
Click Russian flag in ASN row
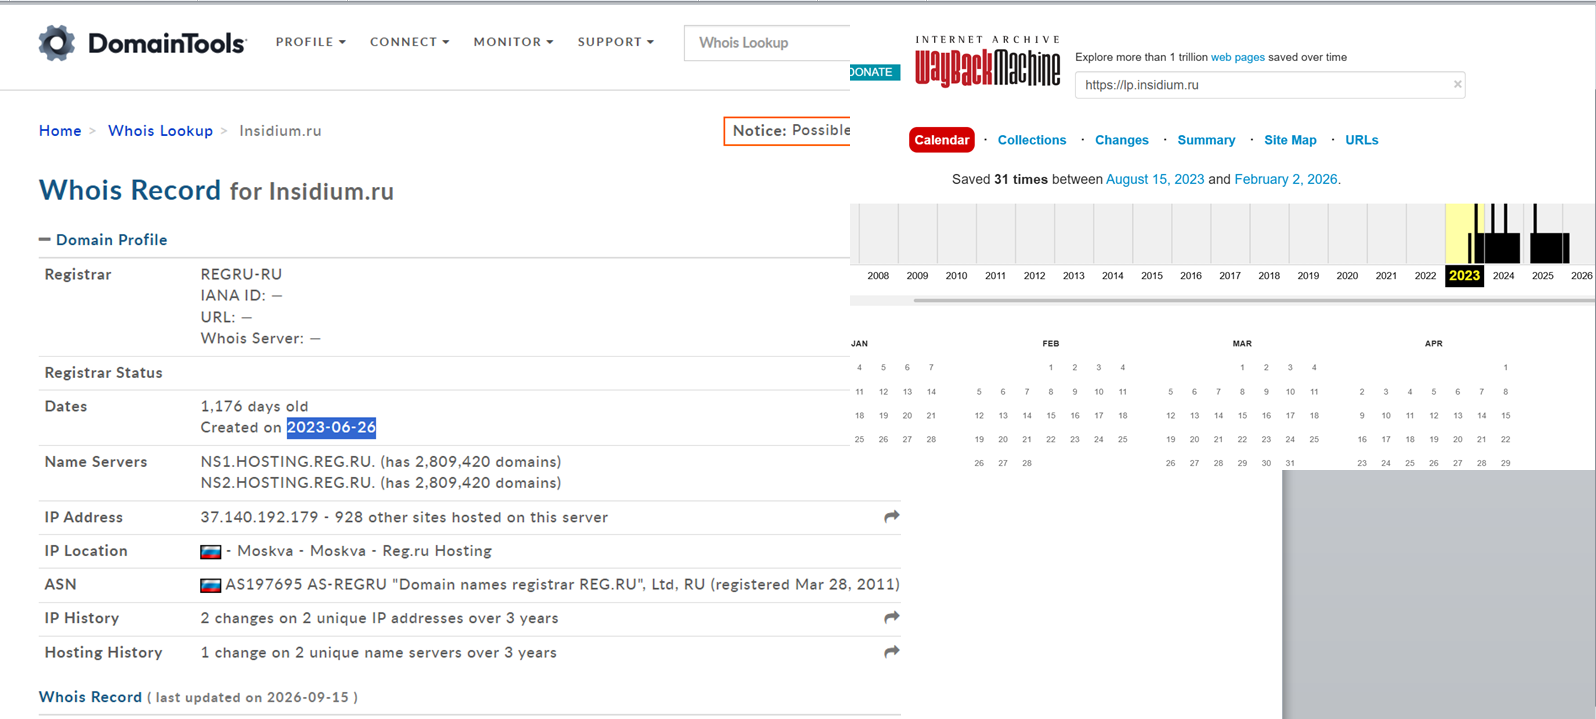pos(211,585)
